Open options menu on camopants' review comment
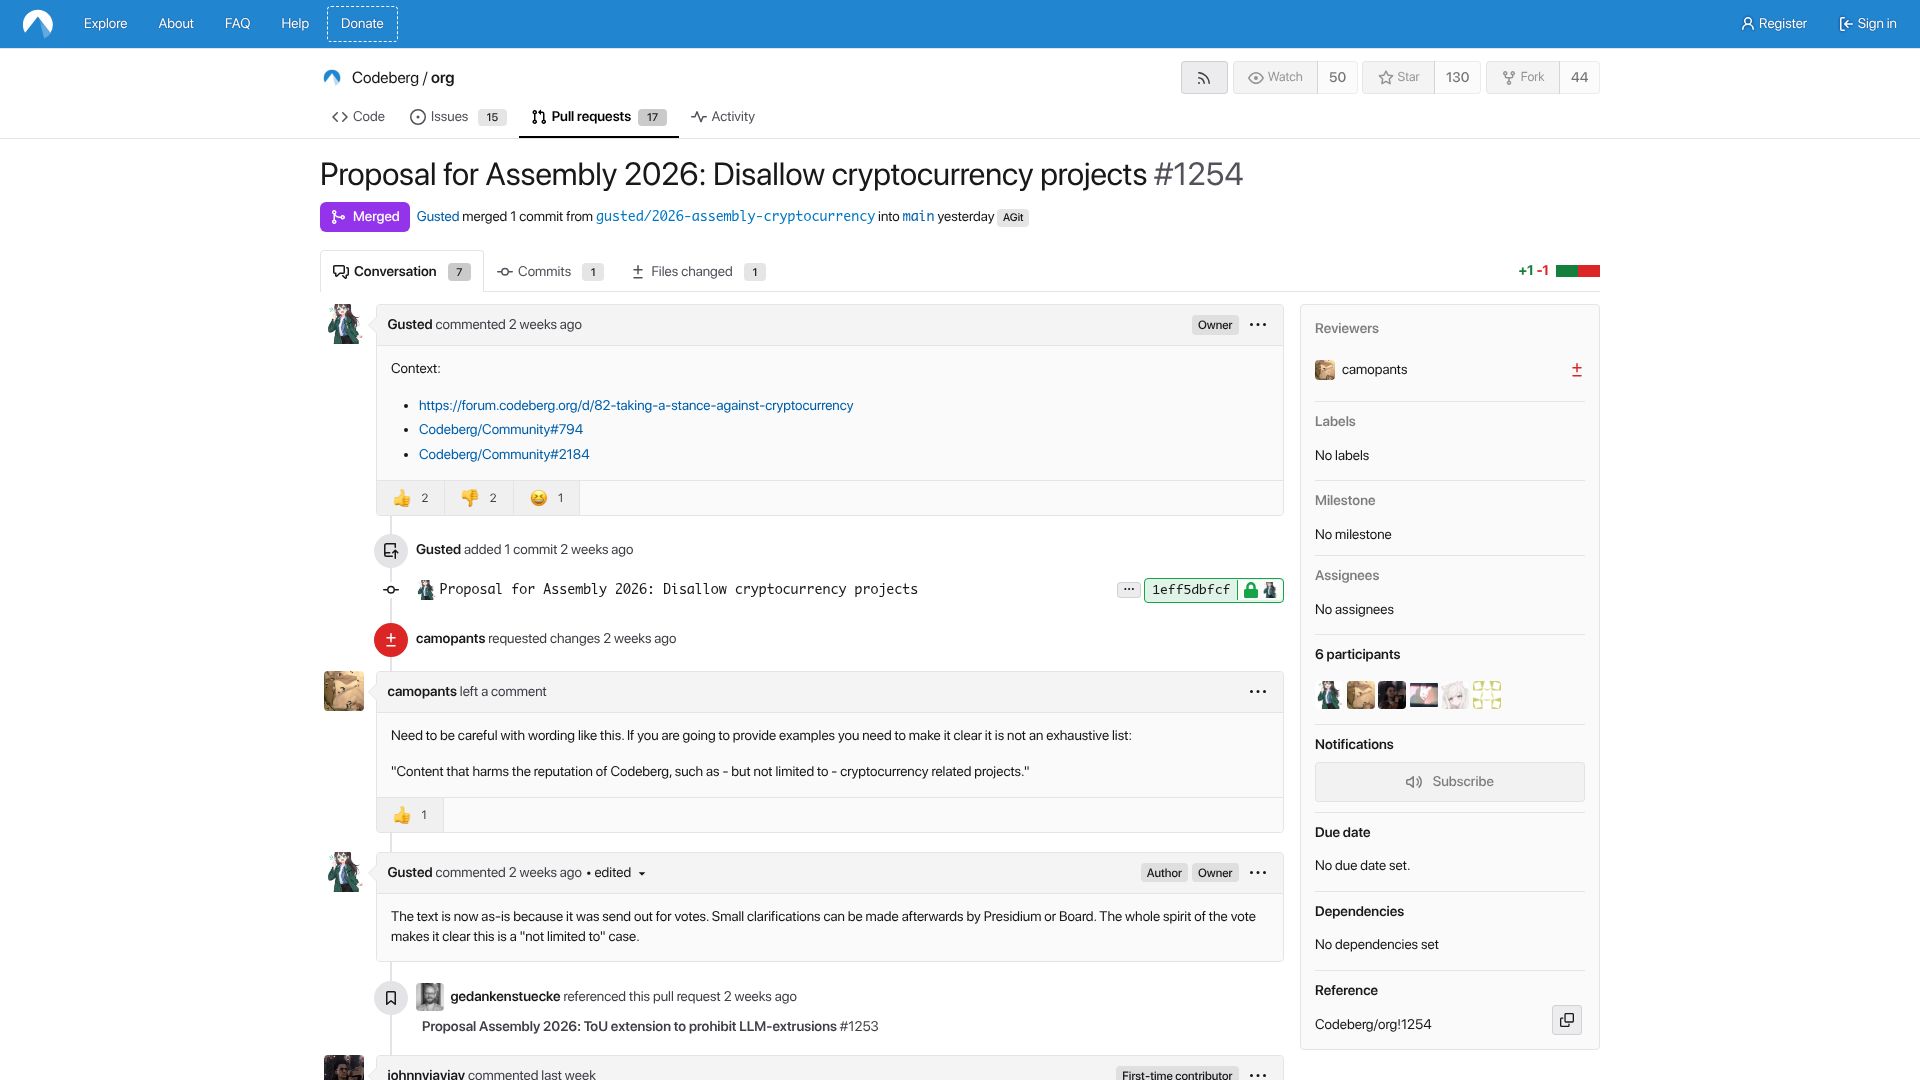Screen dimensions: 1920x1080 [1258, 692]
